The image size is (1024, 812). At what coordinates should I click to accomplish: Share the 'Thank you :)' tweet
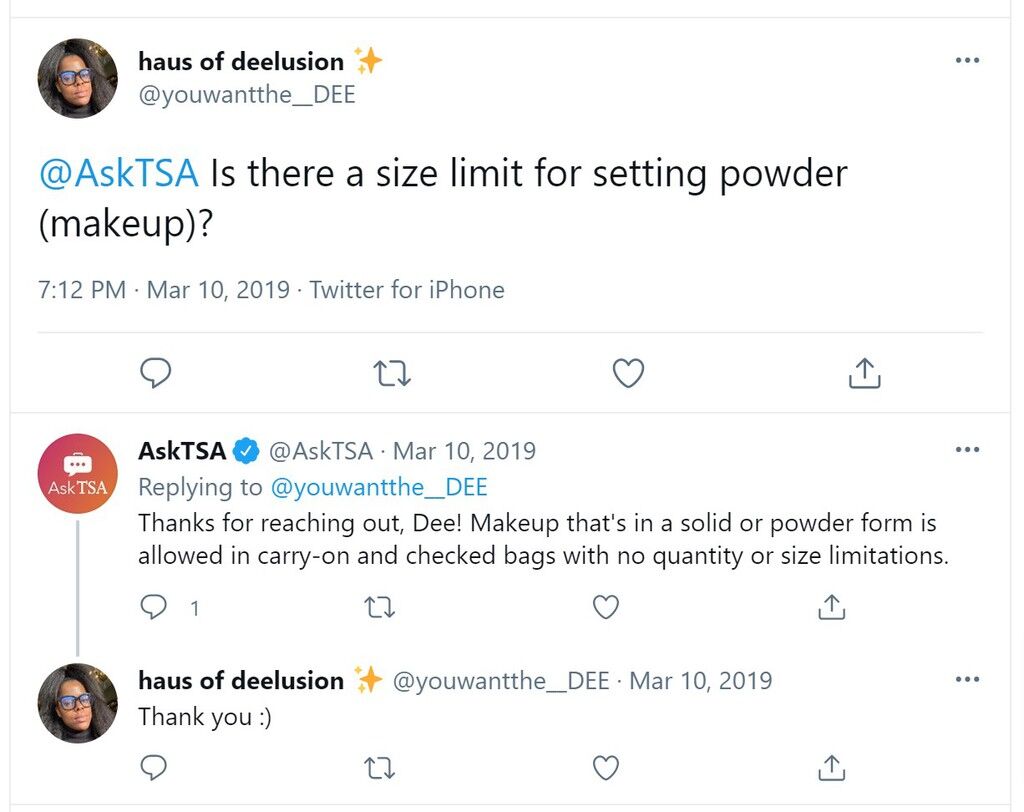pos(831,768)
